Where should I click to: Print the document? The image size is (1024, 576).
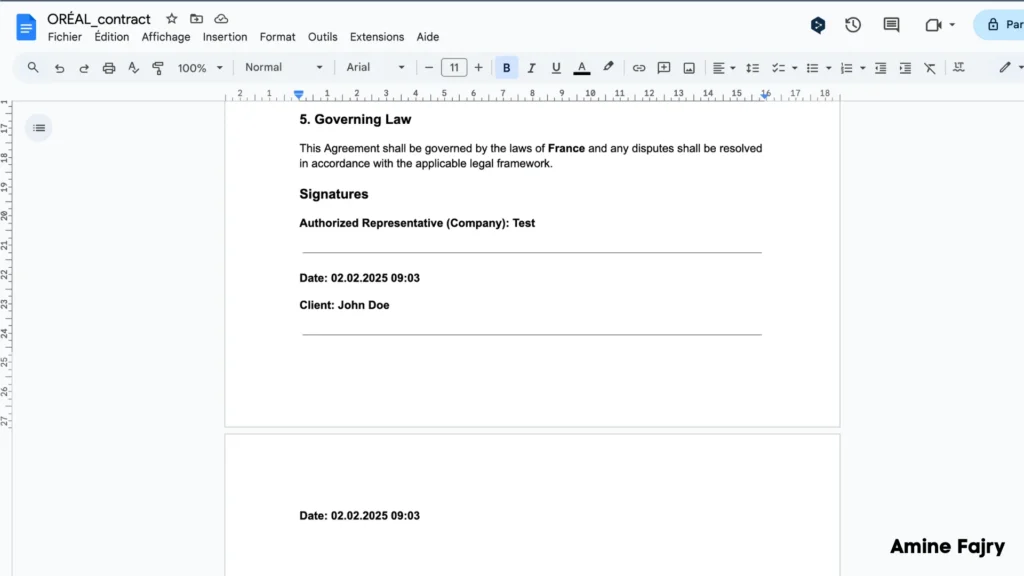pyautogui.click(x=108, y=68)
